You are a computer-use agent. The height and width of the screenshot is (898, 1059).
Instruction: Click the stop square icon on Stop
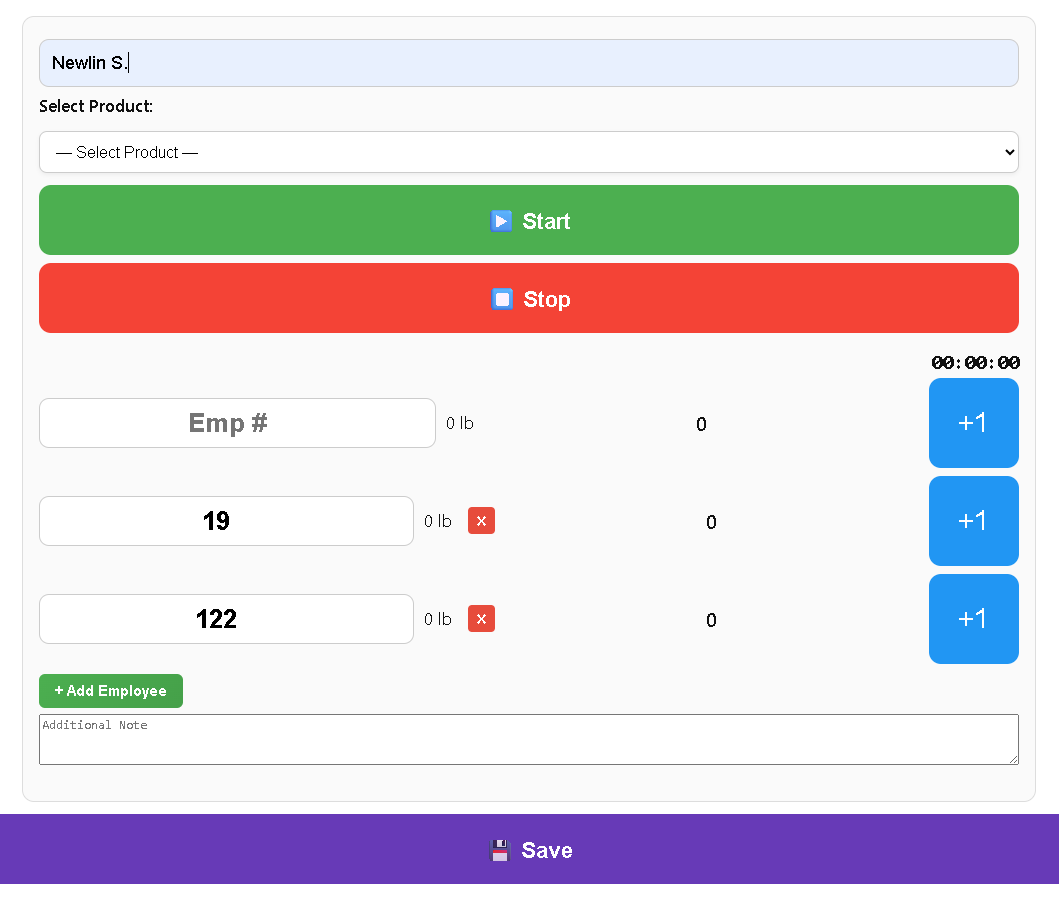click(502, 298)
